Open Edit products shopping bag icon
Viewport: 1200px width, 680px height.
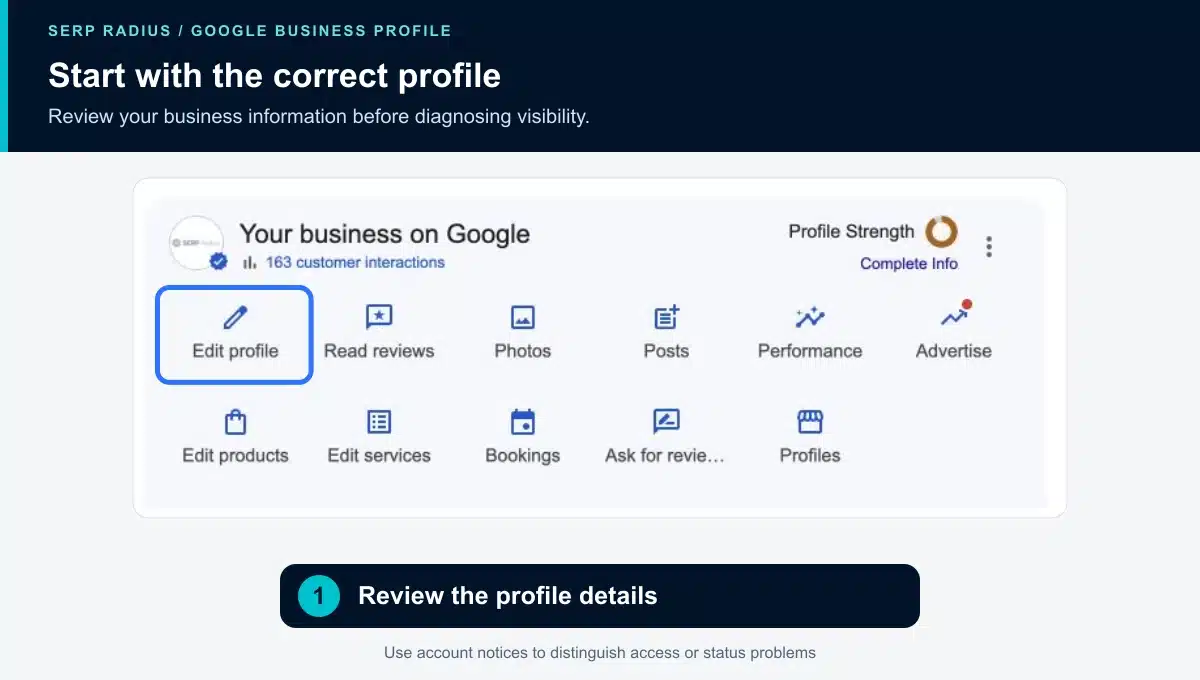click(235, 422)
